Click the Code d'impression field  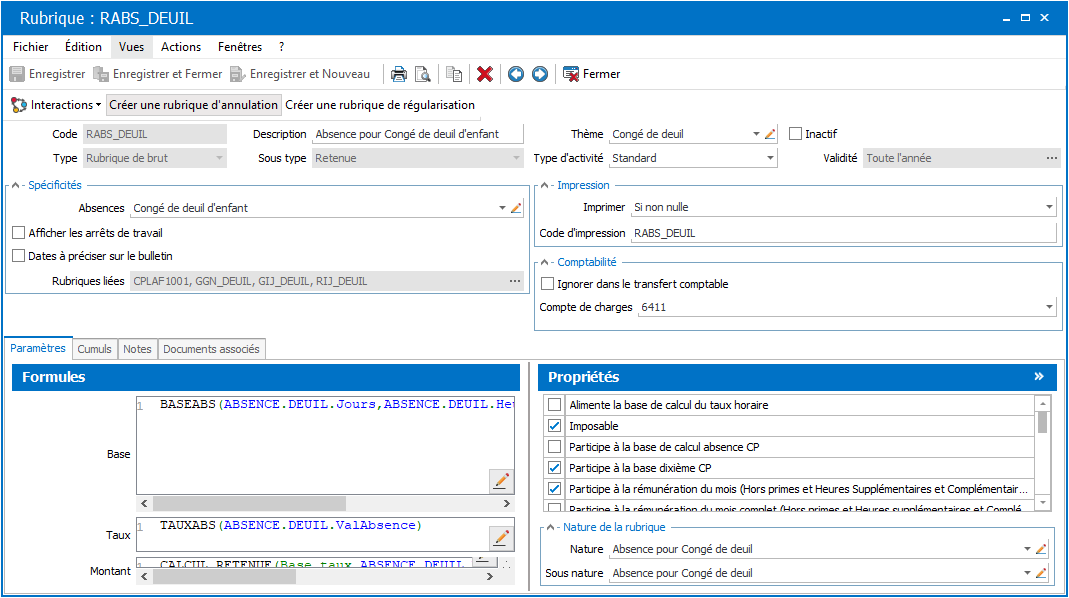pos(843,233)
